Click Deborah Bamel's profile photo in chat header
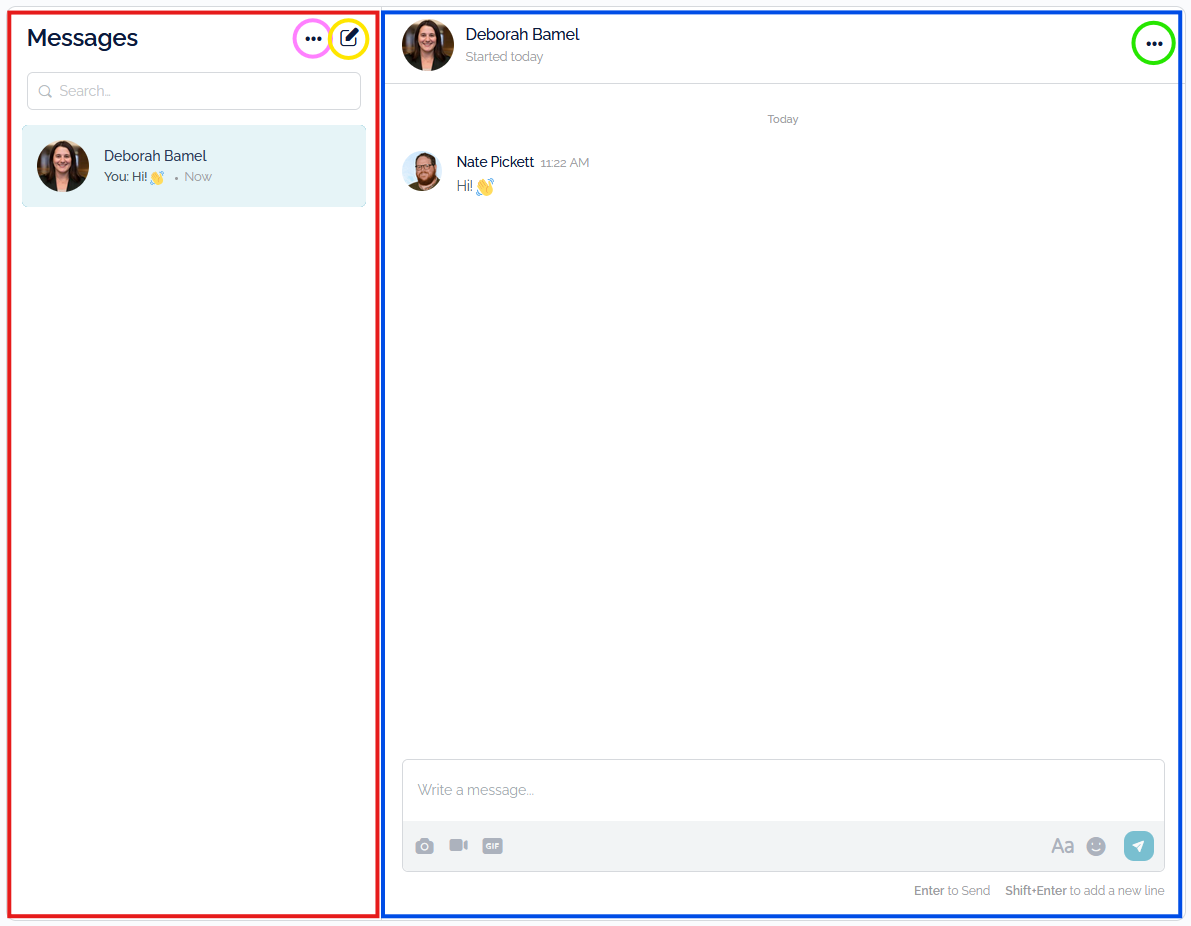 coord(428,45)
